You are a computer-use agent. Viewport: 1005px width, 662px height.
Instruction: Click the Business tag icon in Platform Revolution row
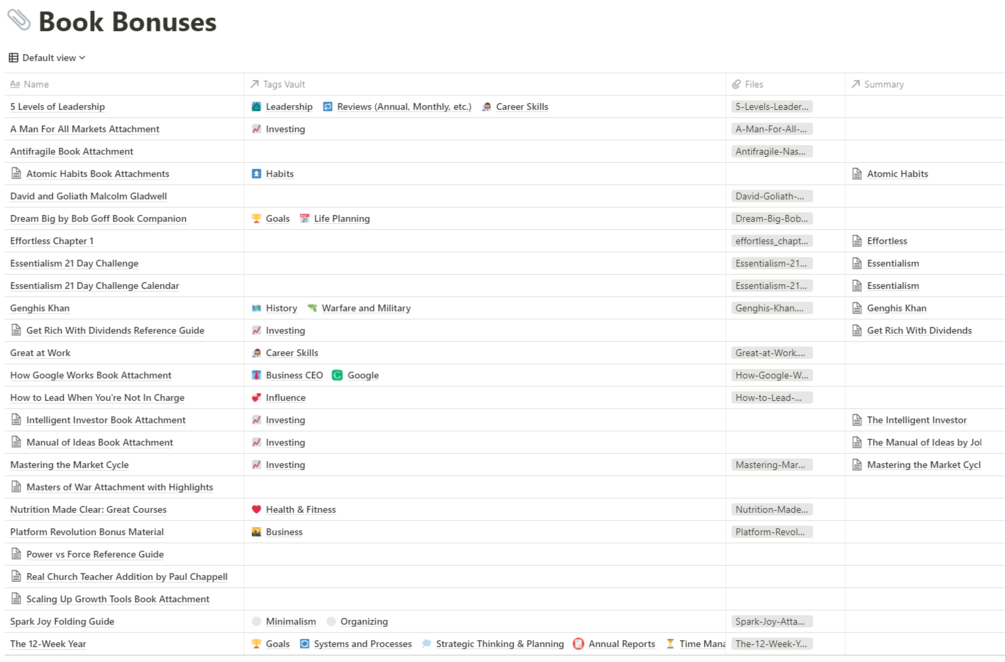(x=256, y=533)
